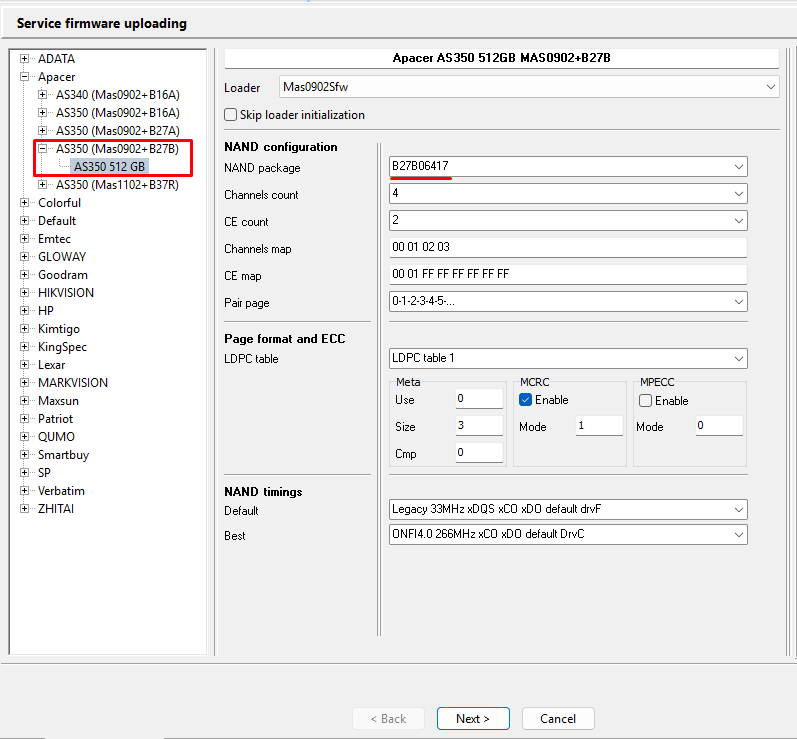
Task: Collapse the Apacer tree node
Action: coord(24,77)
